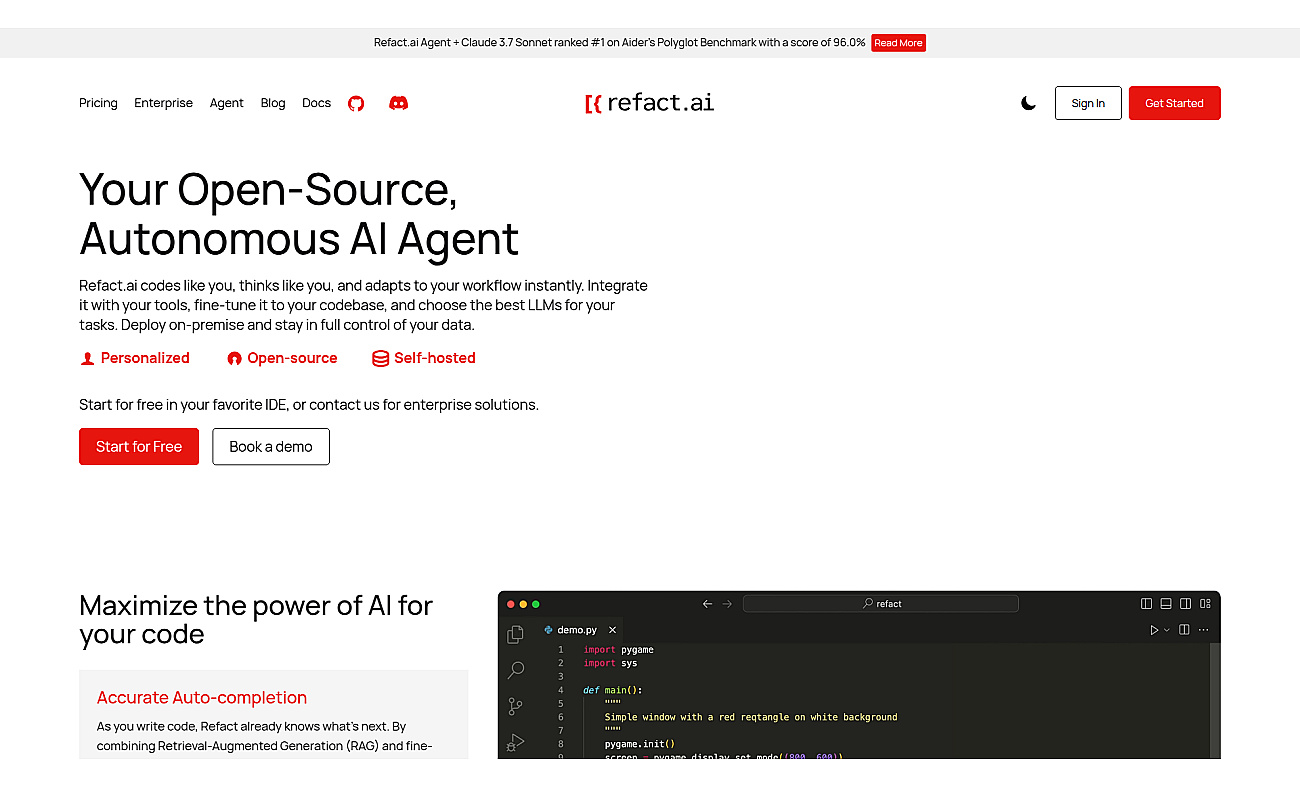Viewport: 1300px width, 788px height.
Task: Split the editor with split icon
Action: click(1184, 630)
